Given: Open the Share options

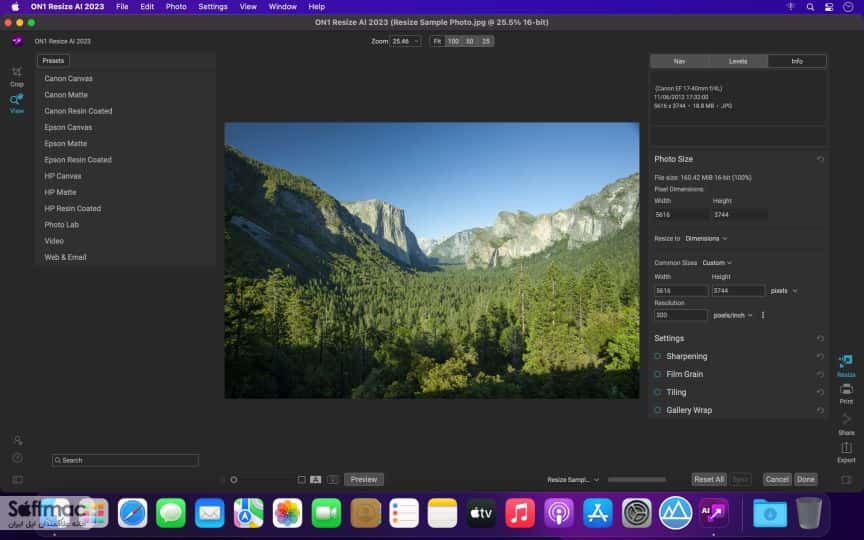Looking at the screenshot, I should [x=846, y=424].
